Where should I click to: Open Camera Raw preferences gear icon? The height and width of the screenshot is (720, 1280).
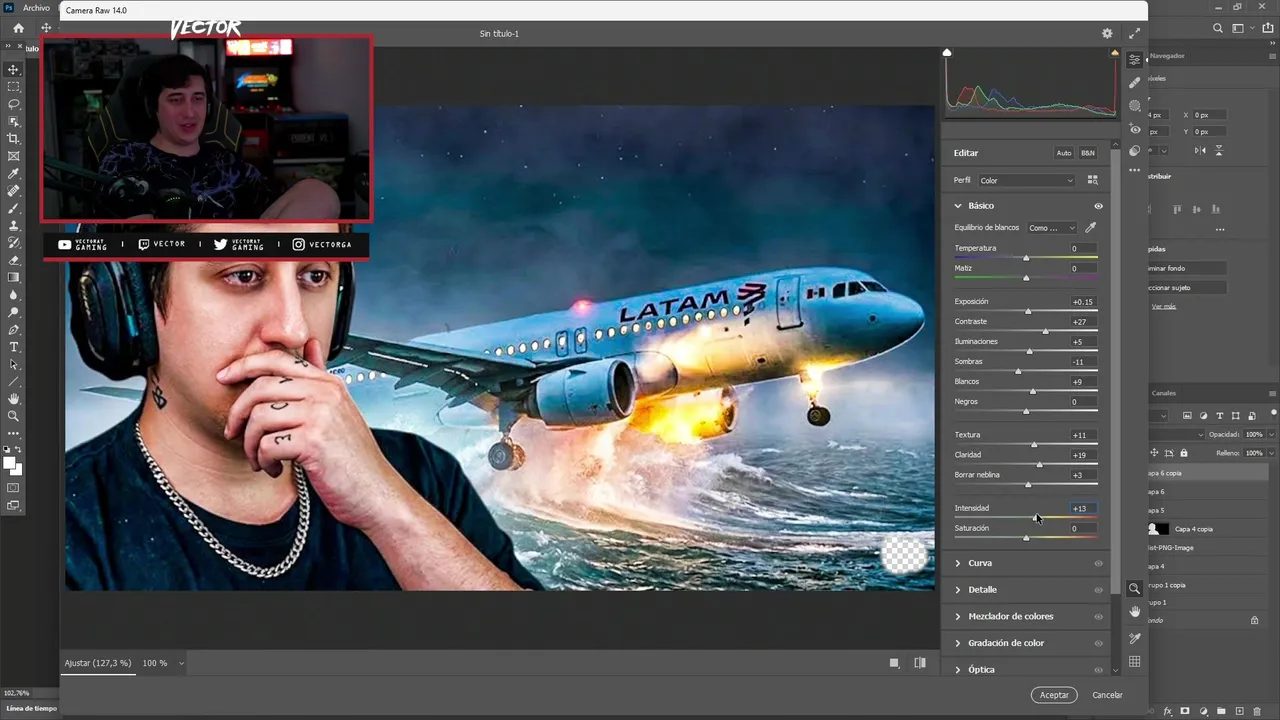tap(1107, 33)
